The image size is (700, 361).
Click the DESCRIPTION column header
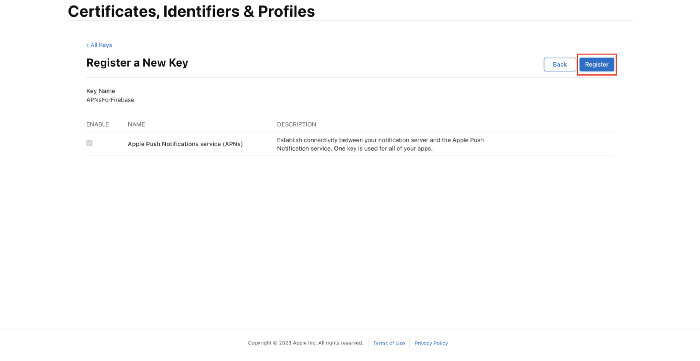click(x=296, y=124)
